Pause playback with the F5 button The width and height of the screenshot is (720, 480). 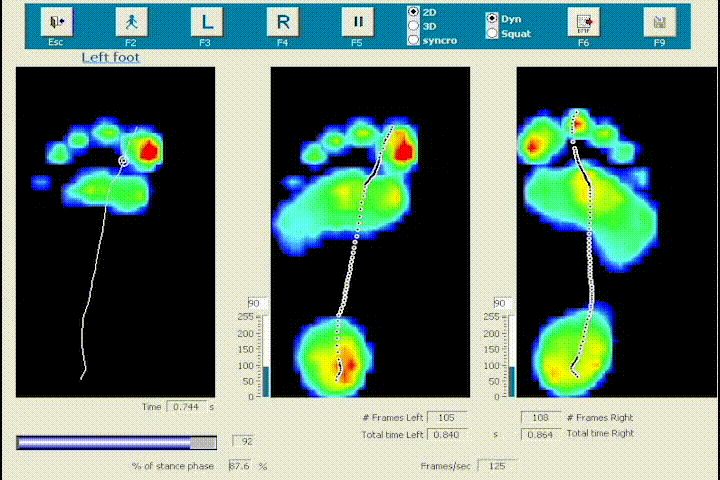(358, 22)
